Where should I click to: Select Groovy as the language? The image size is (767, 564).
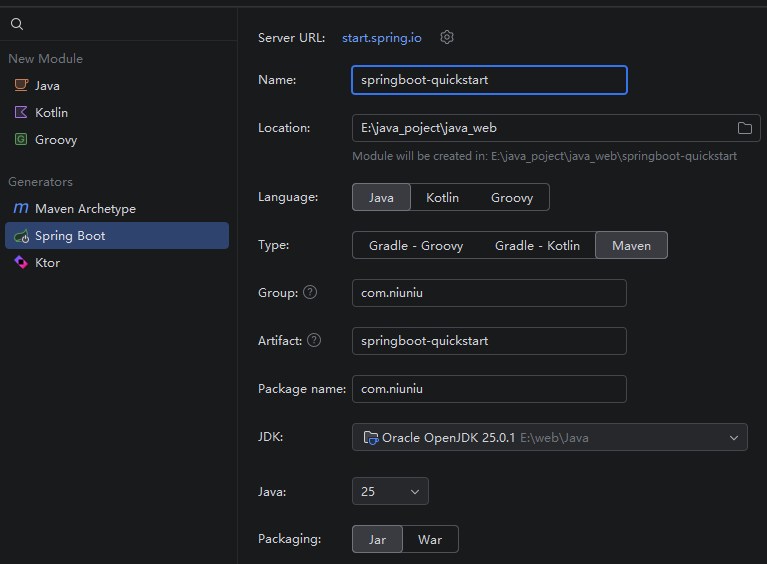click(512, 197)
